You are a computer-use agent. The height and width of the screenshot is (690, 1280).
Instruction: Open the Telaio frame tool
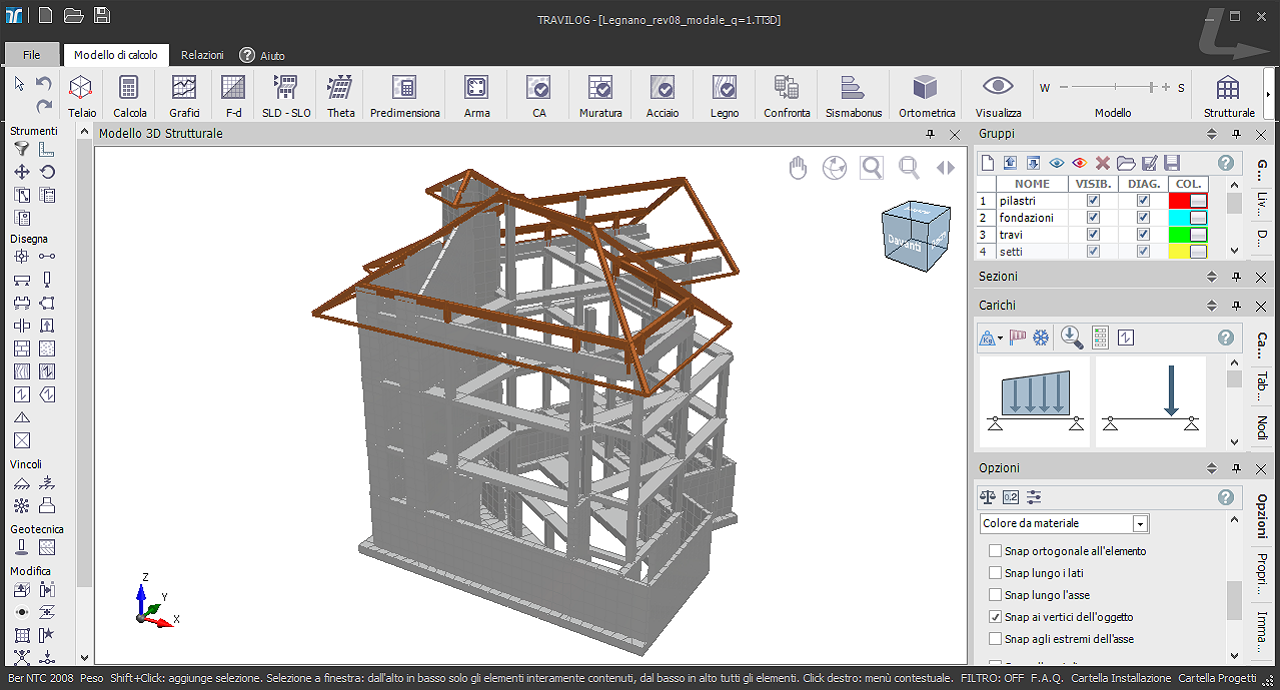pos(82,96)
